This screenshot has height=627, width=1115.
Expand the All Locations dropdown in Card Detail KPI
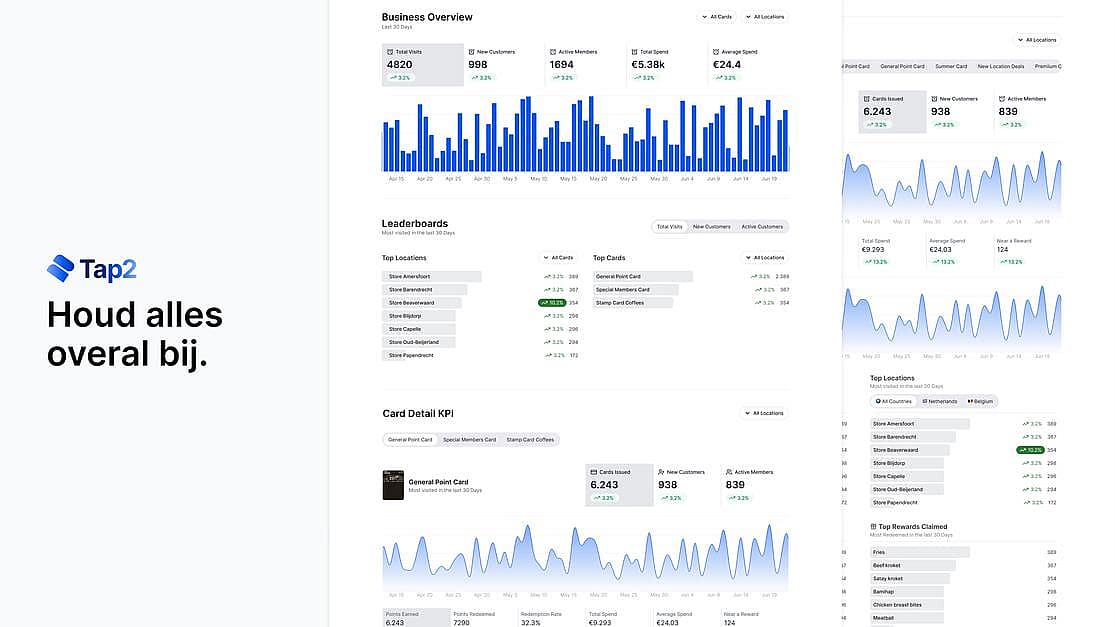[x=764, y=413]
